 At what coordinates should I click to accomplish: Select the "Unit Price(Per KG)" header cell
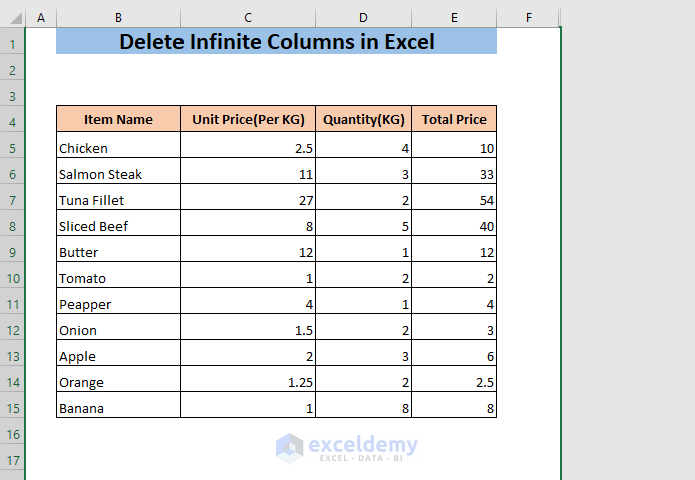(x=248, y=119)
